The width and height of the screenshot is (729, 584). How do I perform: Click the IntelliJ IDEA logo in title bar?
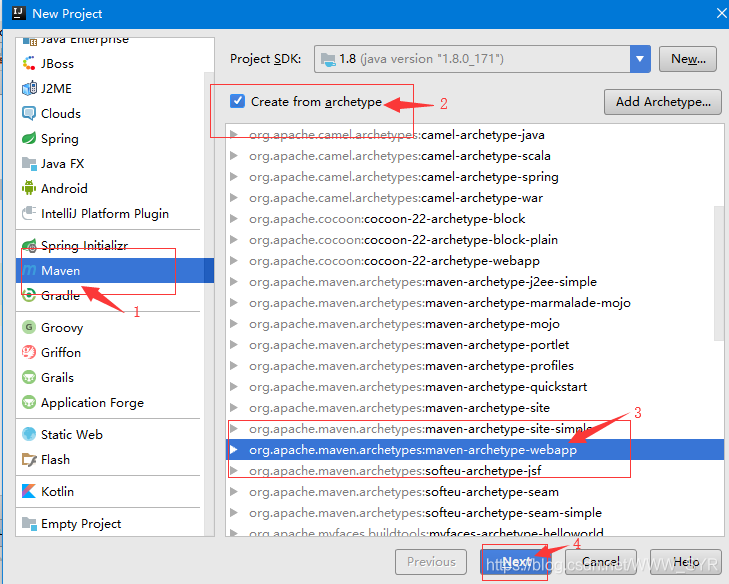coord(19,13)
